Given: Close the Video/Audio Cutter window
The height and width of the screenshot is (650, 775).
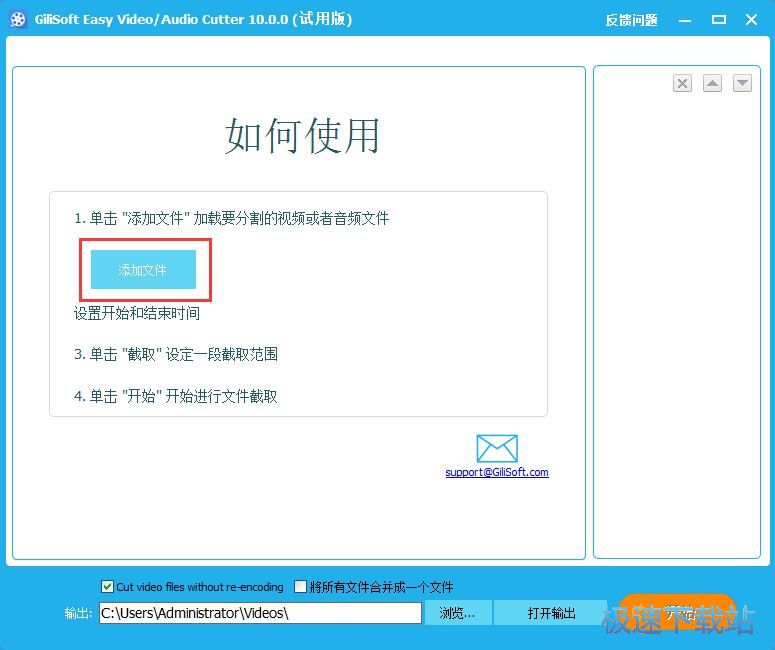Looking at the screenshot, I should coord(749,20).
